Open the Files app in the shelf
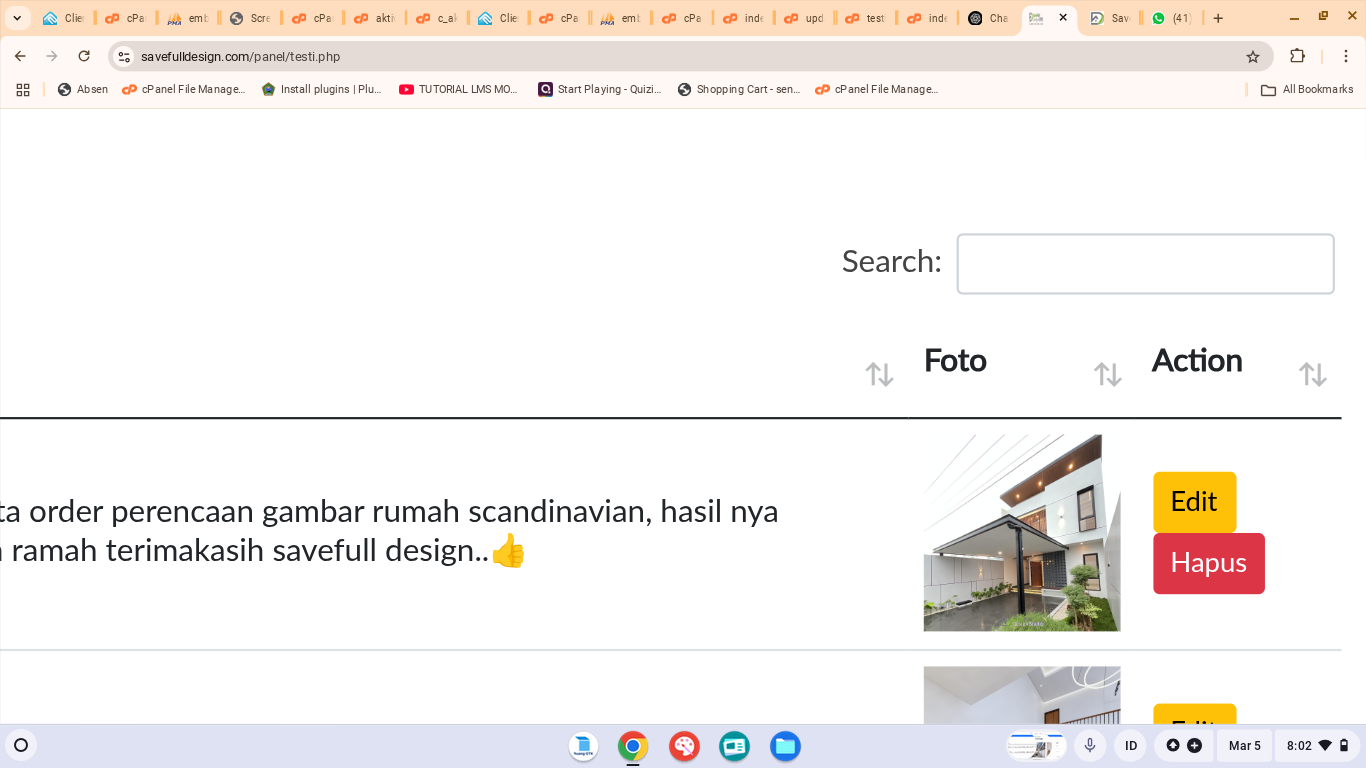 785,746
